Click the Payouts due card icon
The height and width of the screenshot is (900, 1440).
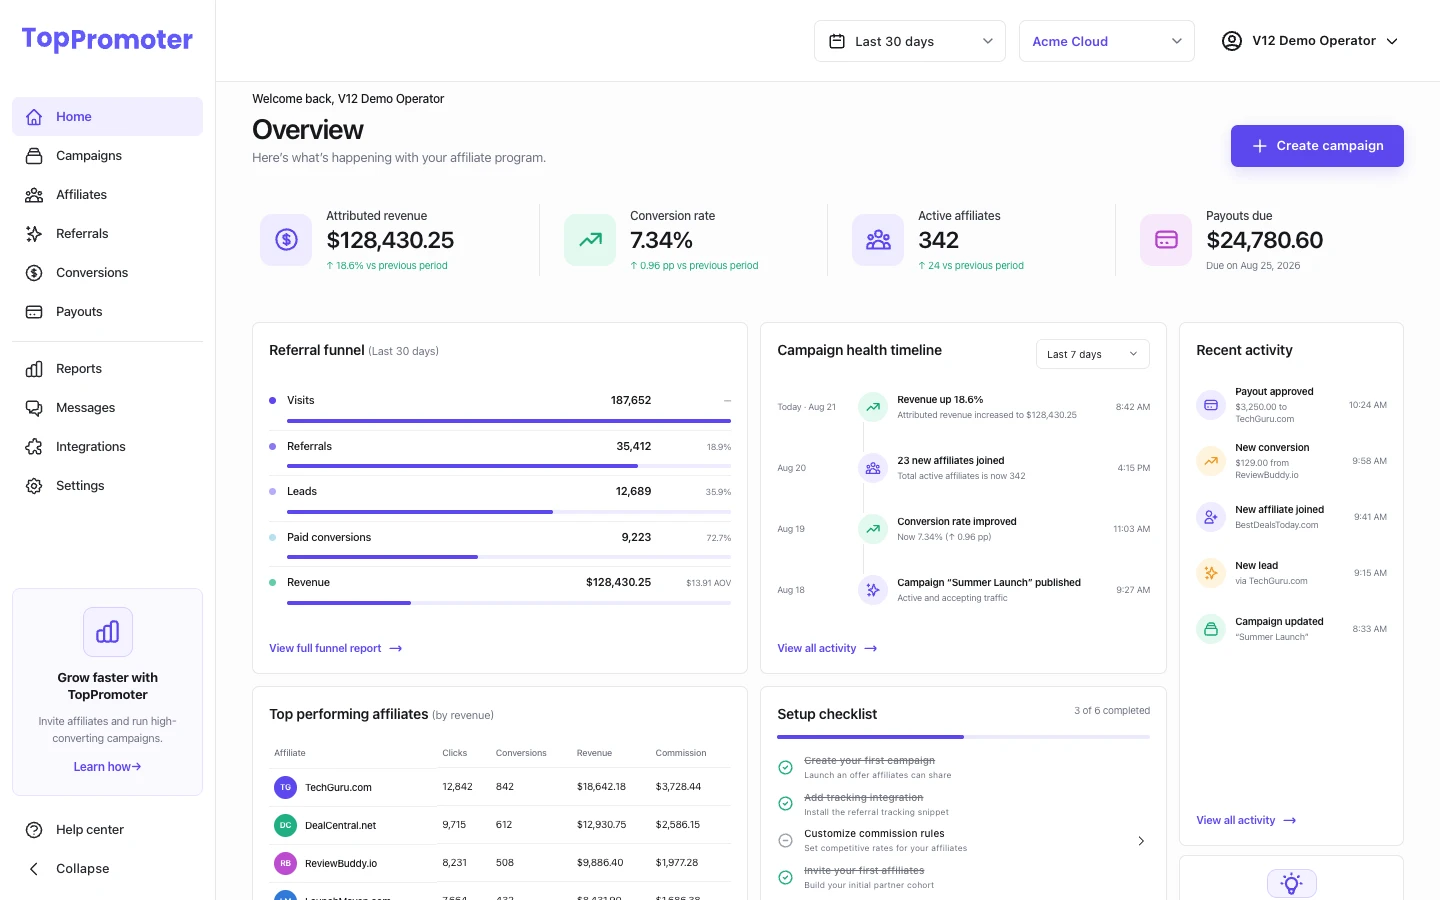(x=1166, y=240)
